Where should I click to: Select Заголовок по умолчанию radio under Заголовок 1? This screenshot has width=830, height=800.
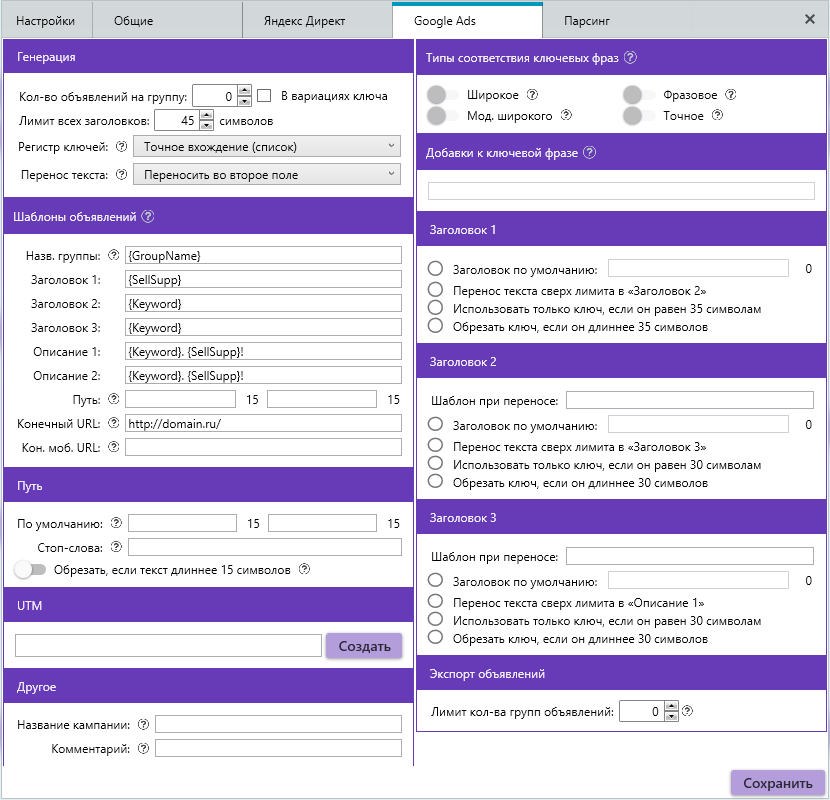[435, 268]
